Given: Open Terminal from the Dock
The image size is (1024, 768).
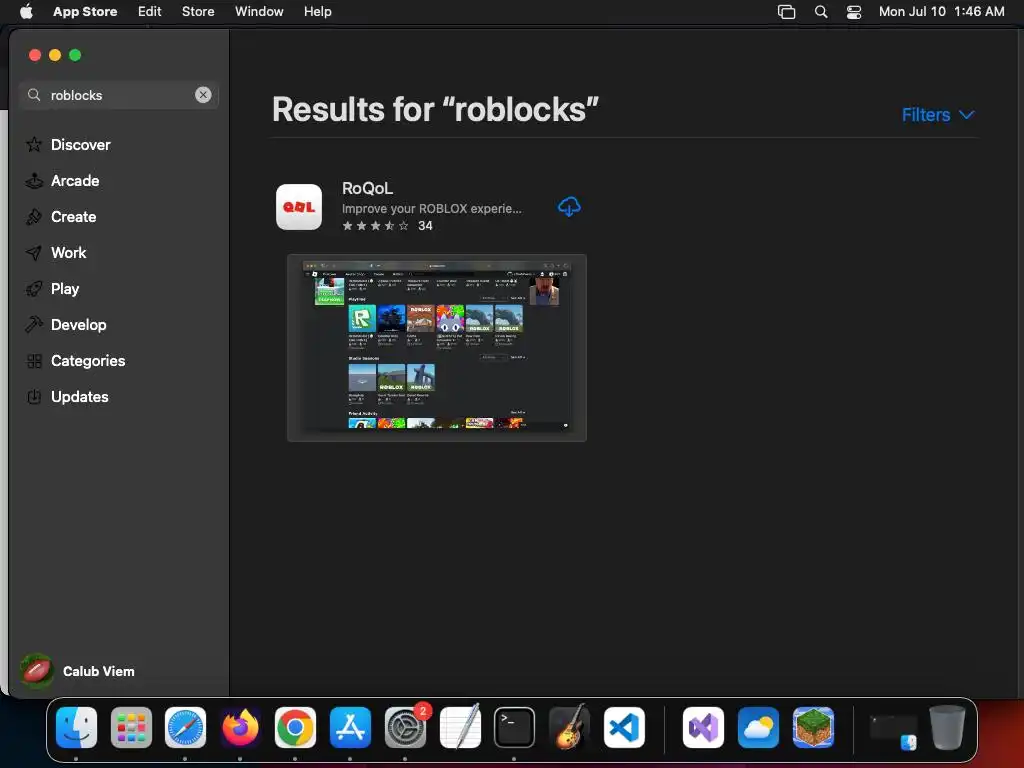Looking at the screenshot, I should (x=514, y=727).
